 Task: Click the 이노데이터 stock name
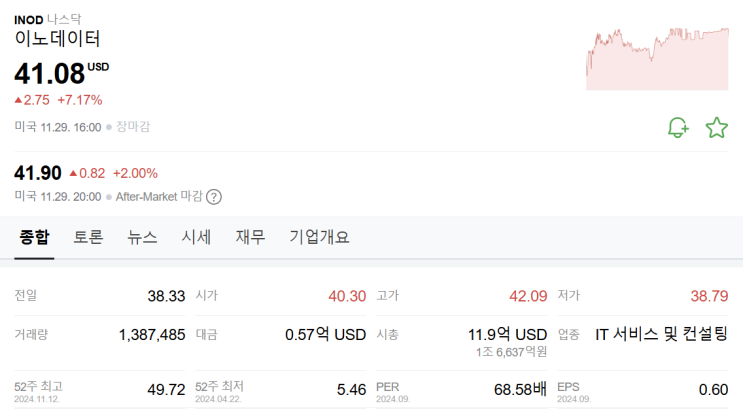tap(57, 40)
